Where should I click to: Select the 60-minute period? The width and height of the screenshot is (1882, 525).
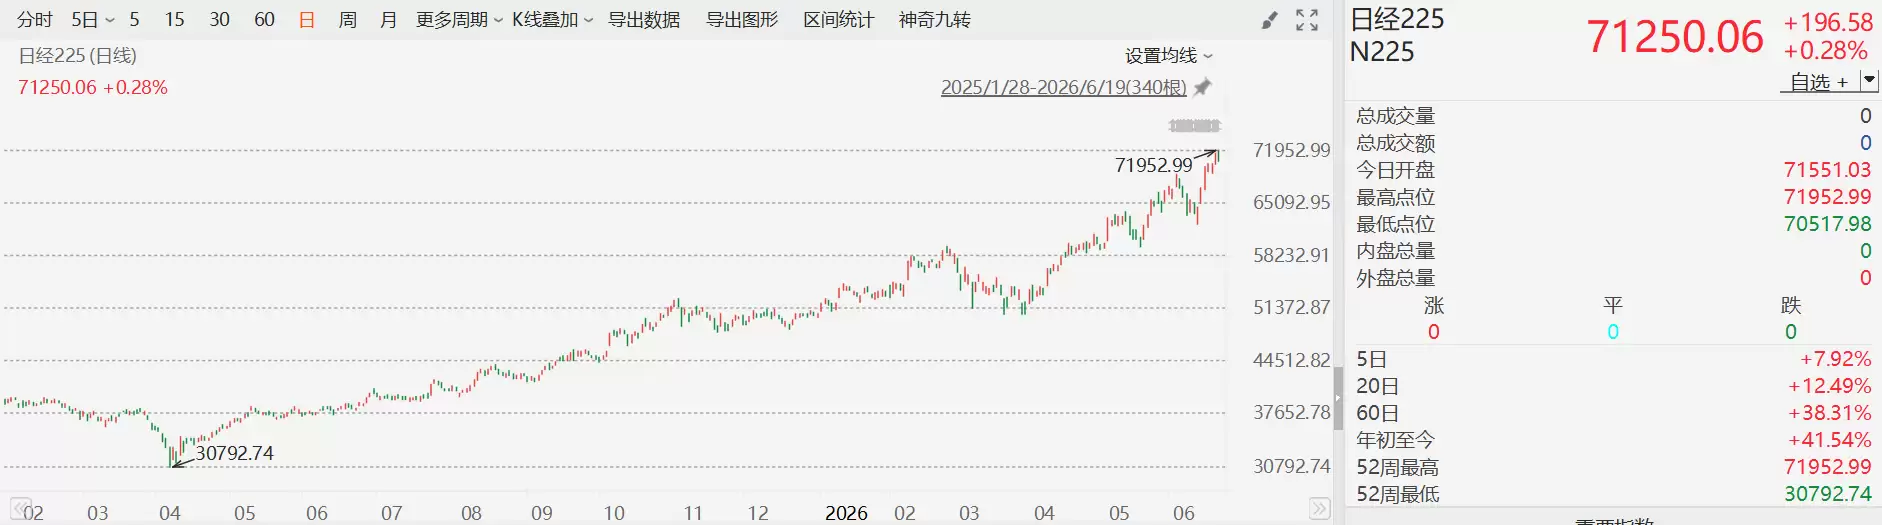coord(265,20)
